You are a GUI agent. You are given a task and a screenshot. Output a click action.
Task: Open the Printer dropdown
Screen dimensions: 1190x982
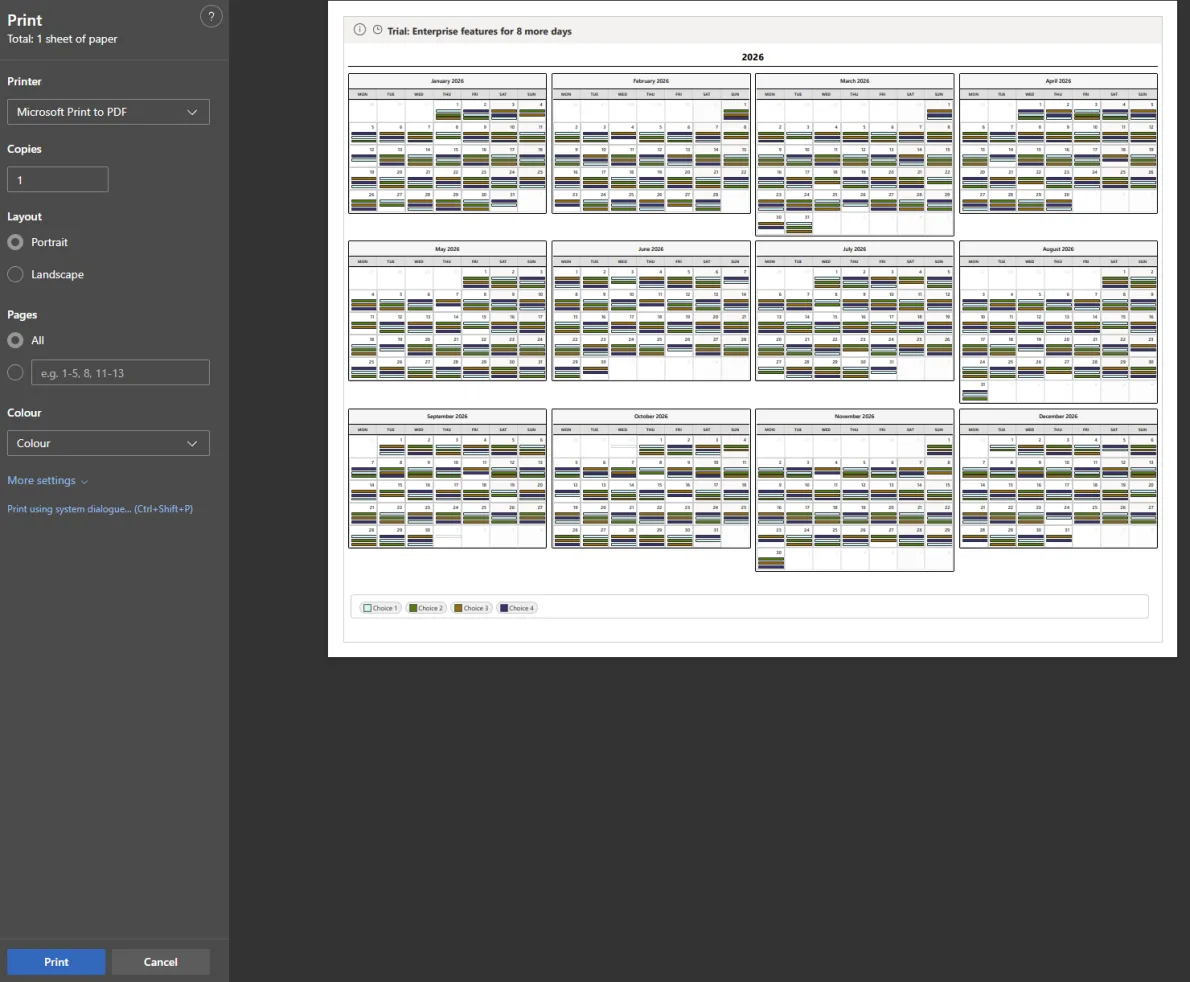click(x=107, y=112)
